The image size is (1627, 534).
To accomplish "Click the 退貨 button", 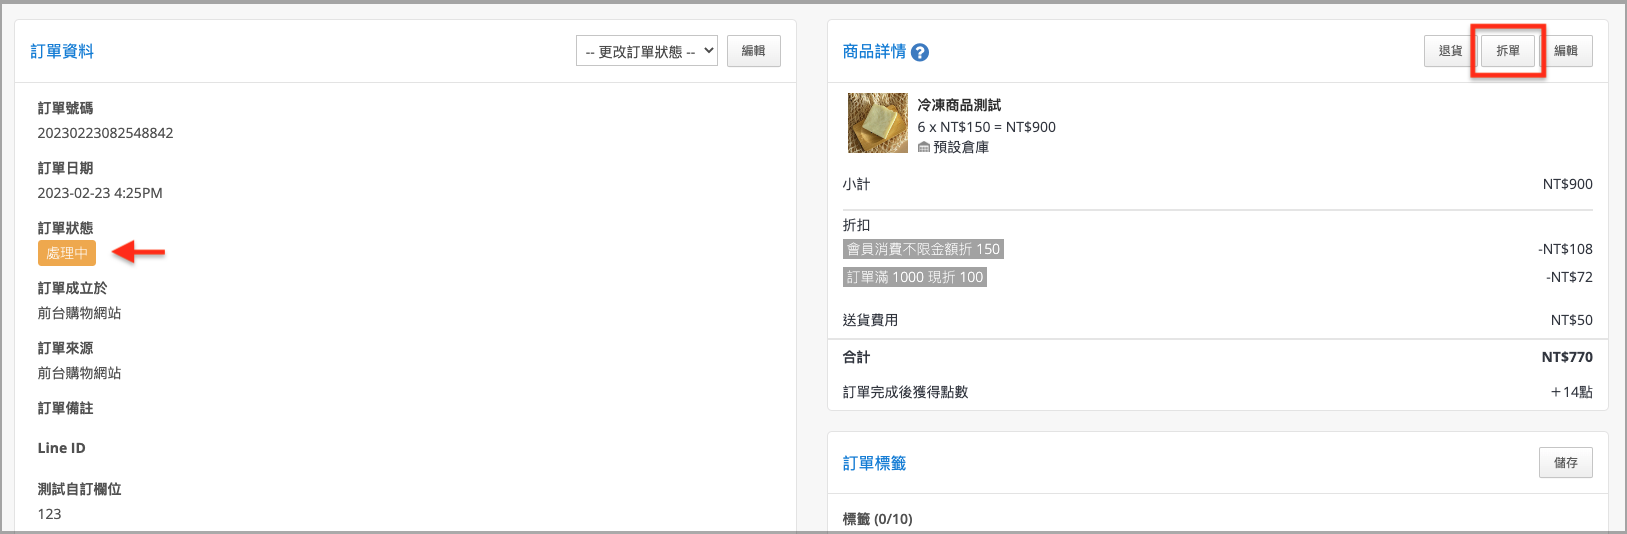I will 1450,51.
